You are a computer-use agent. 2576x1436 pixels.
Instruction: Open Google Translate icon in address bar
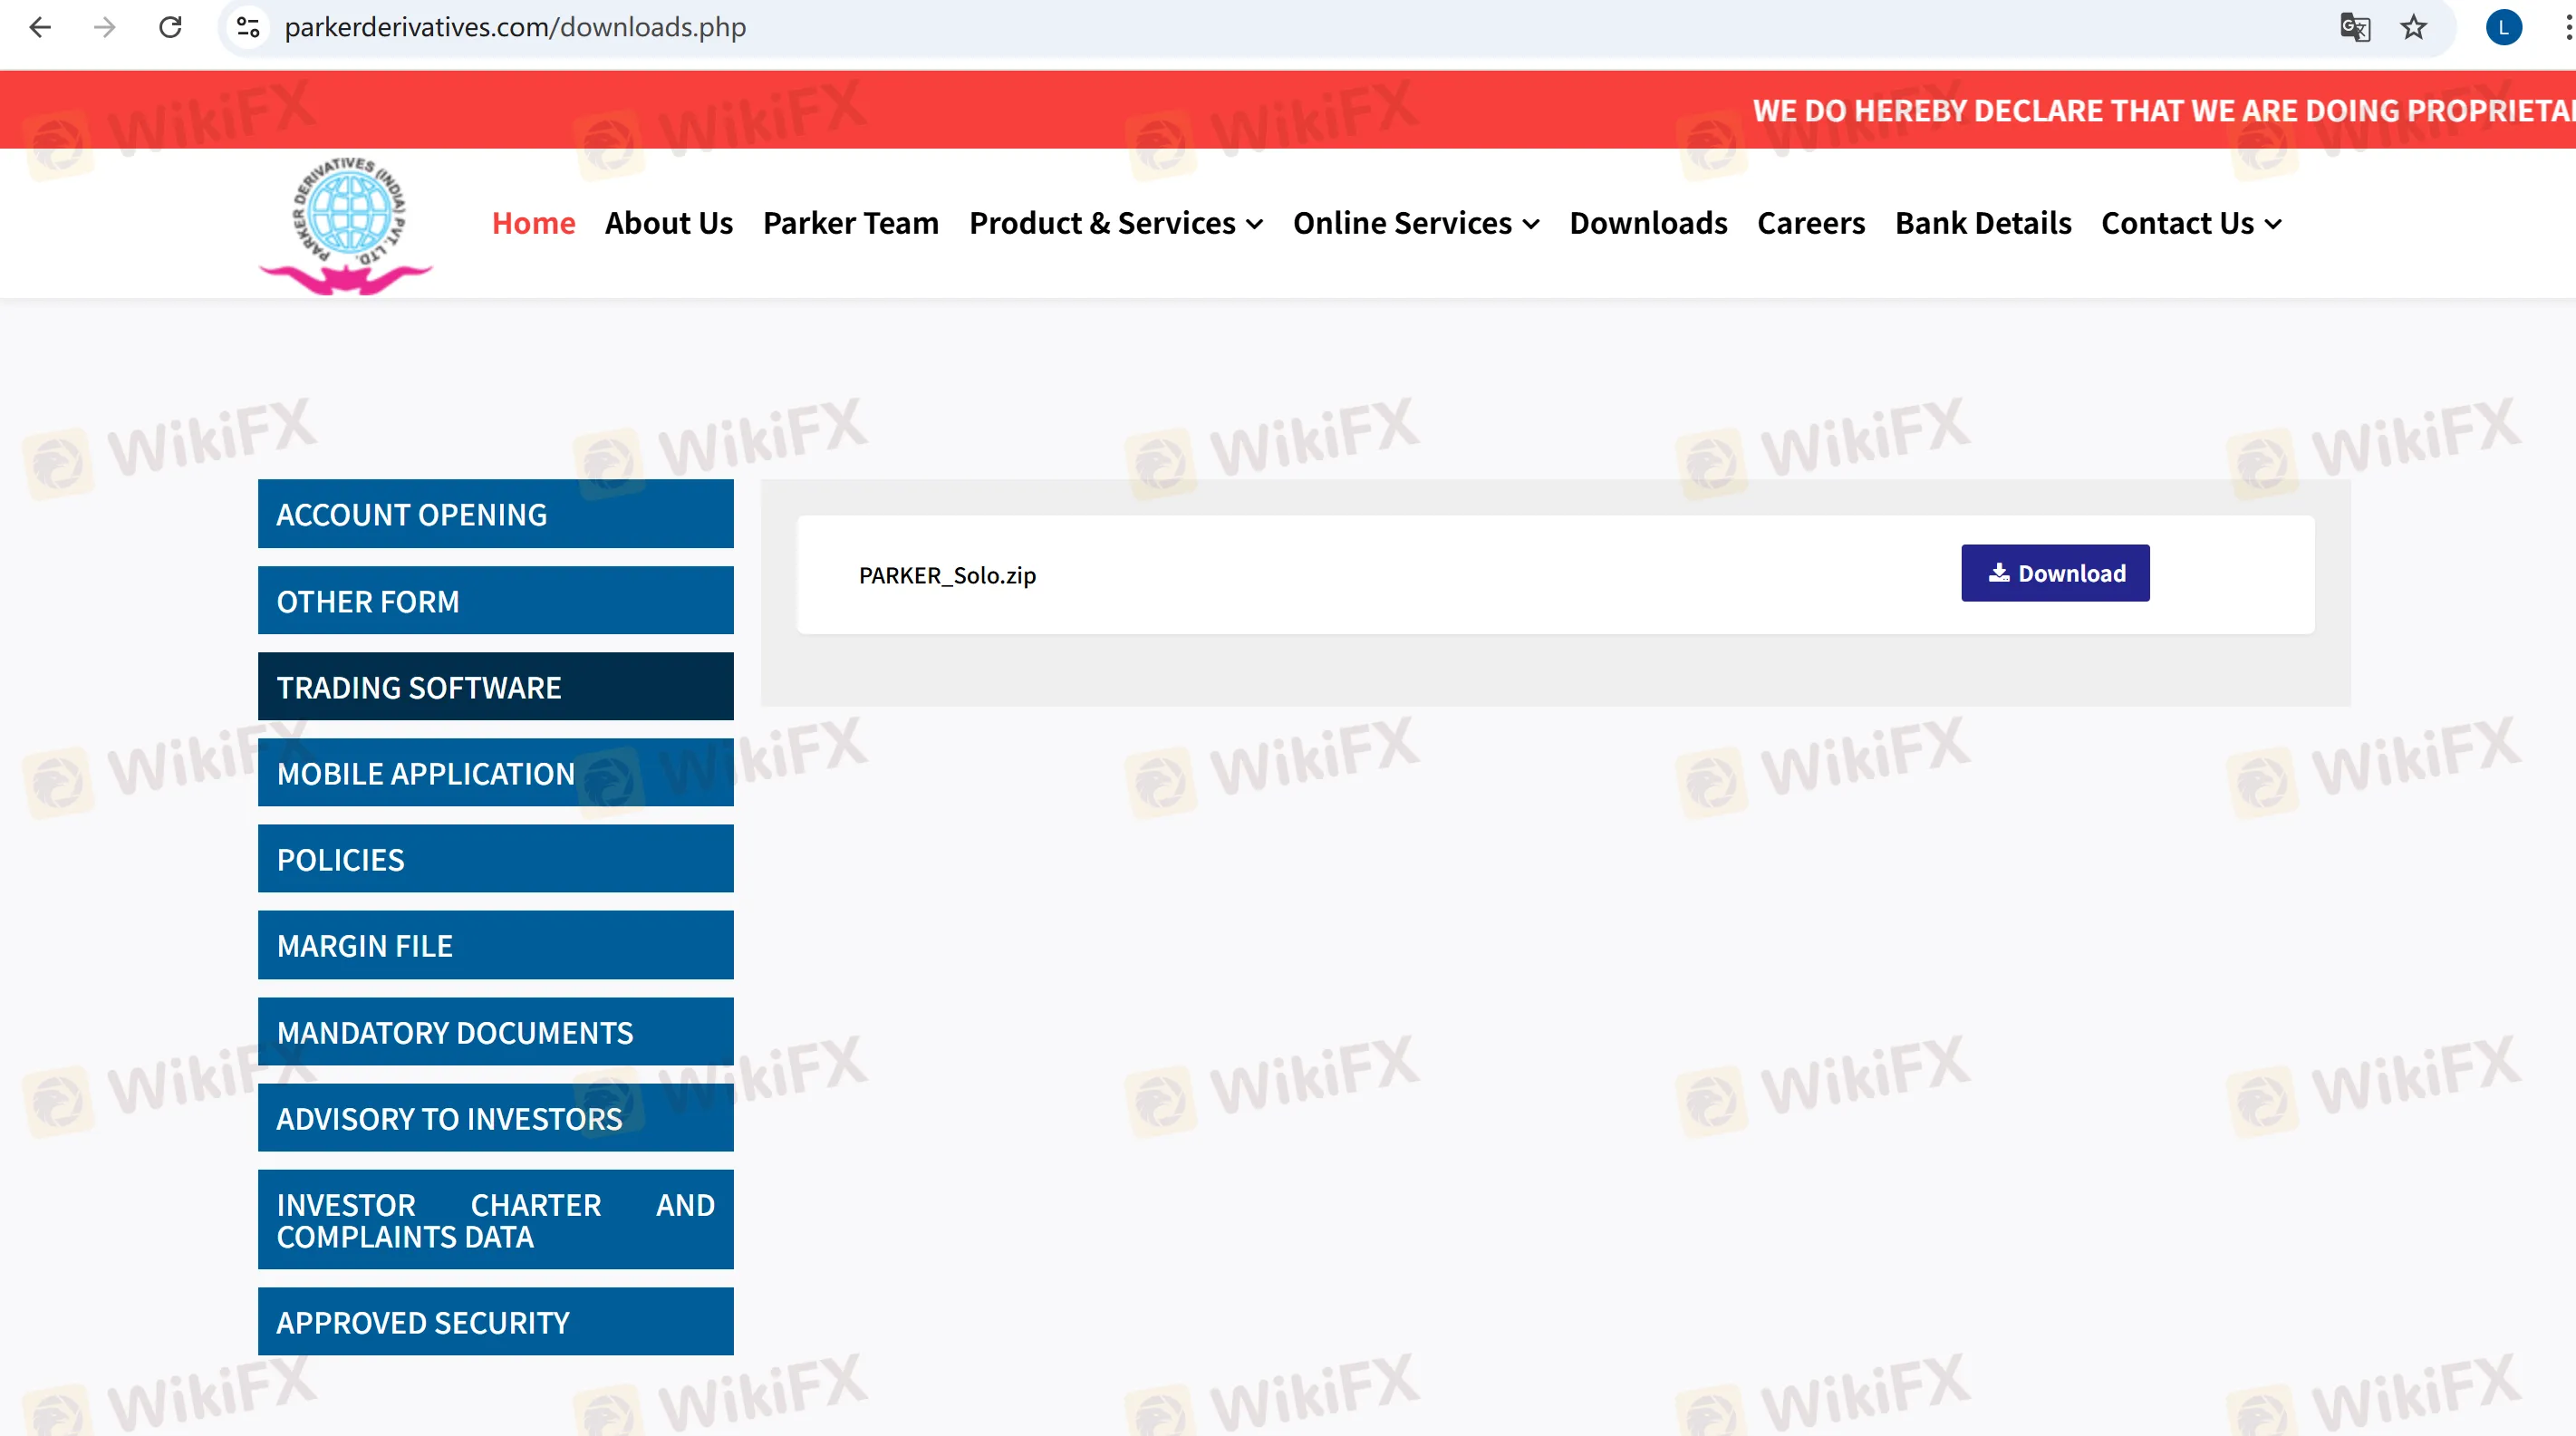click(2357, 27)
